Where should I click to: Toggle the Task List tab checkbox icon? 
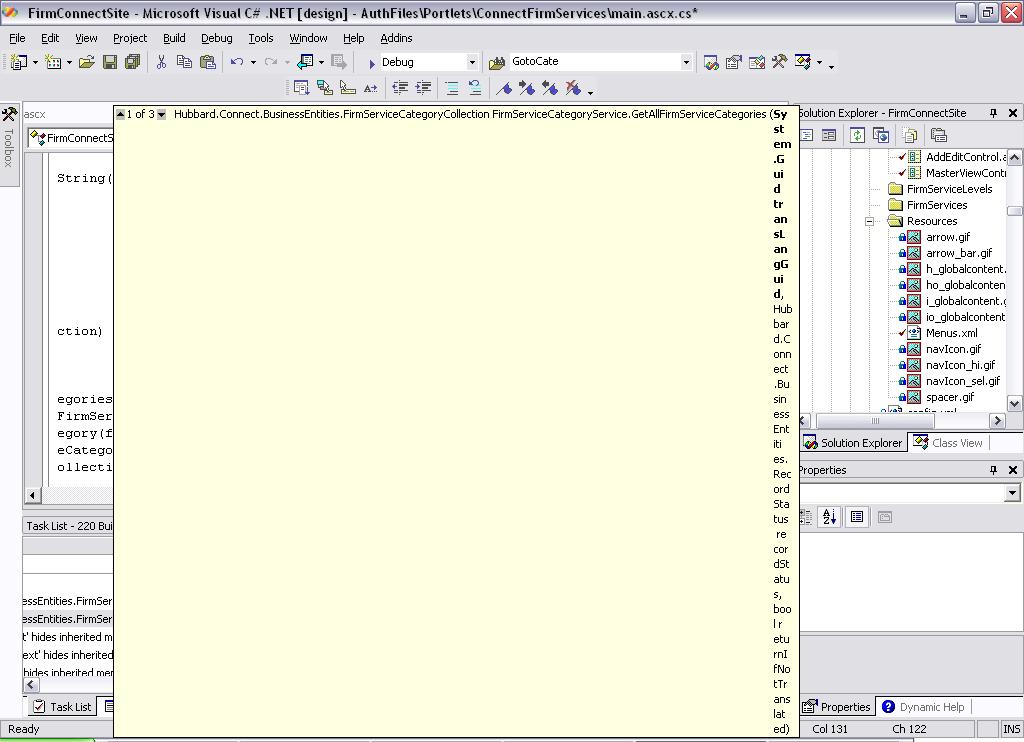39,706
